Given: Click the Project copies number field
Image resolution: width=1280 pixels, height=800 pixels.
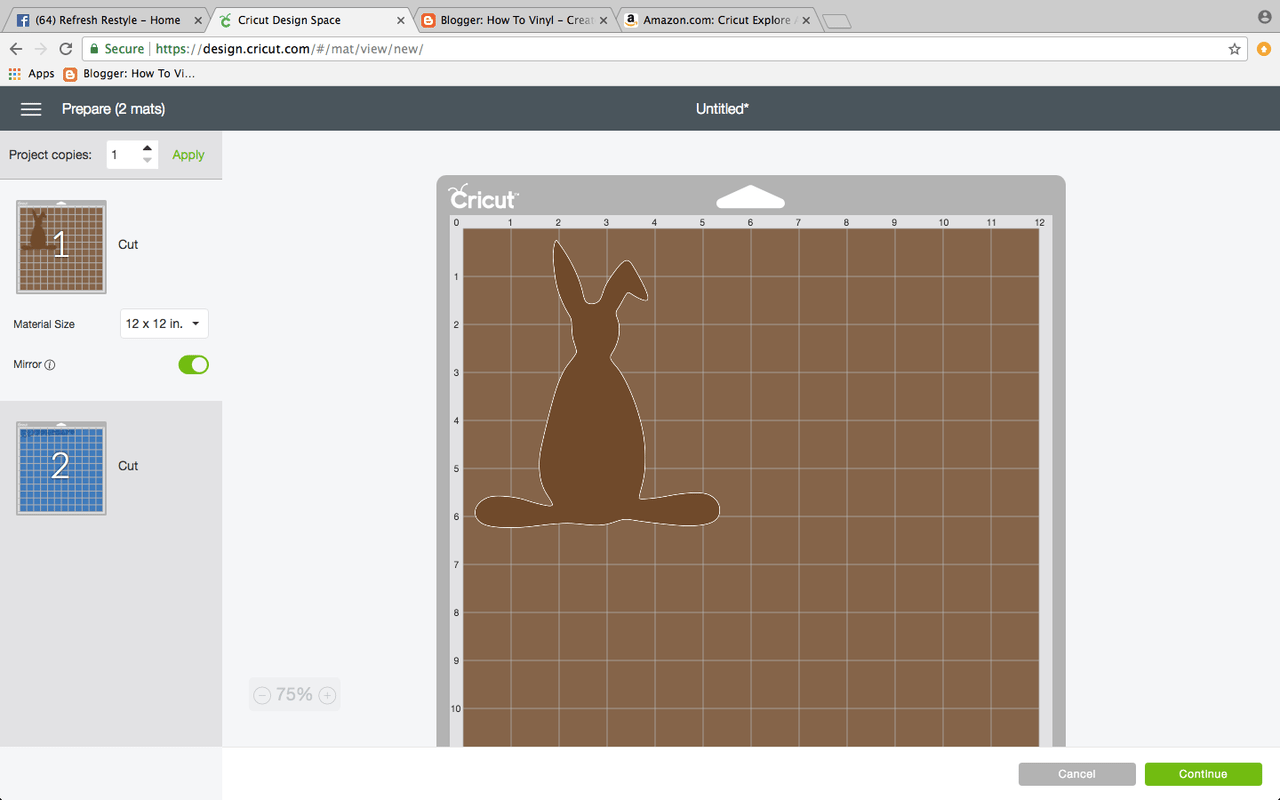Looking at the screenshot, I should (x=123, y=155).
